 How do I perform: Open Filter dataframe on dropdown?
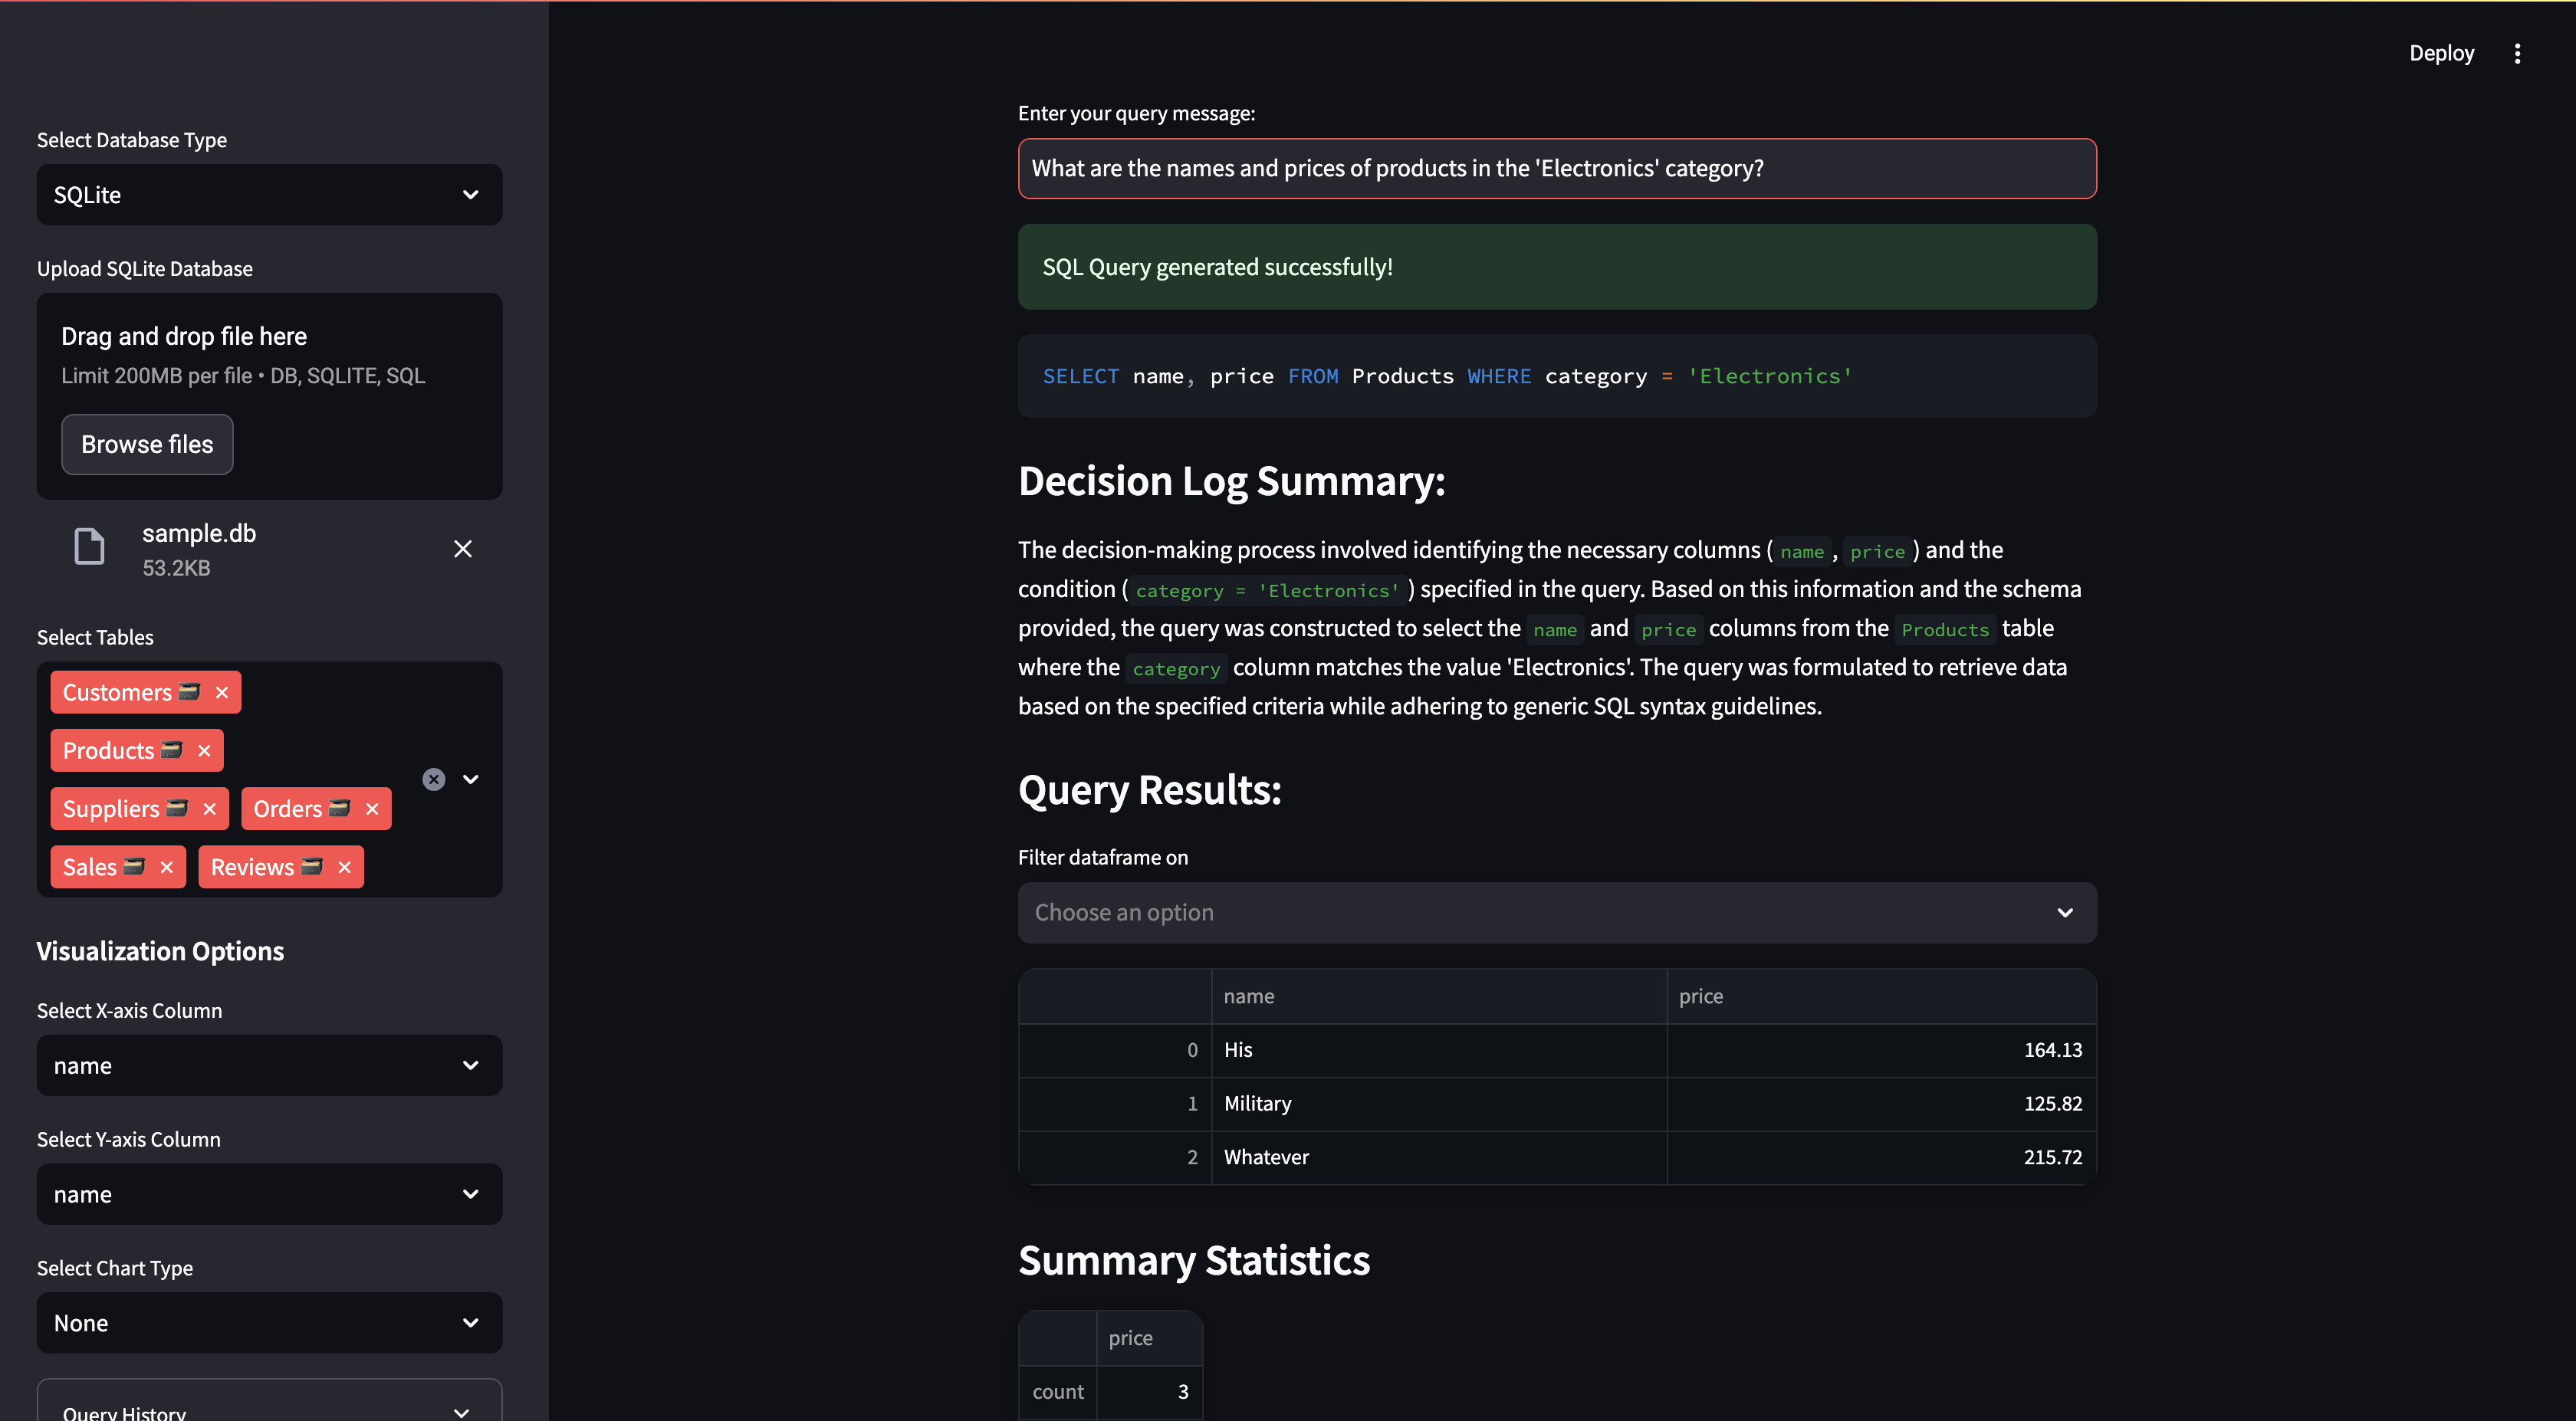click(1556, 912)
